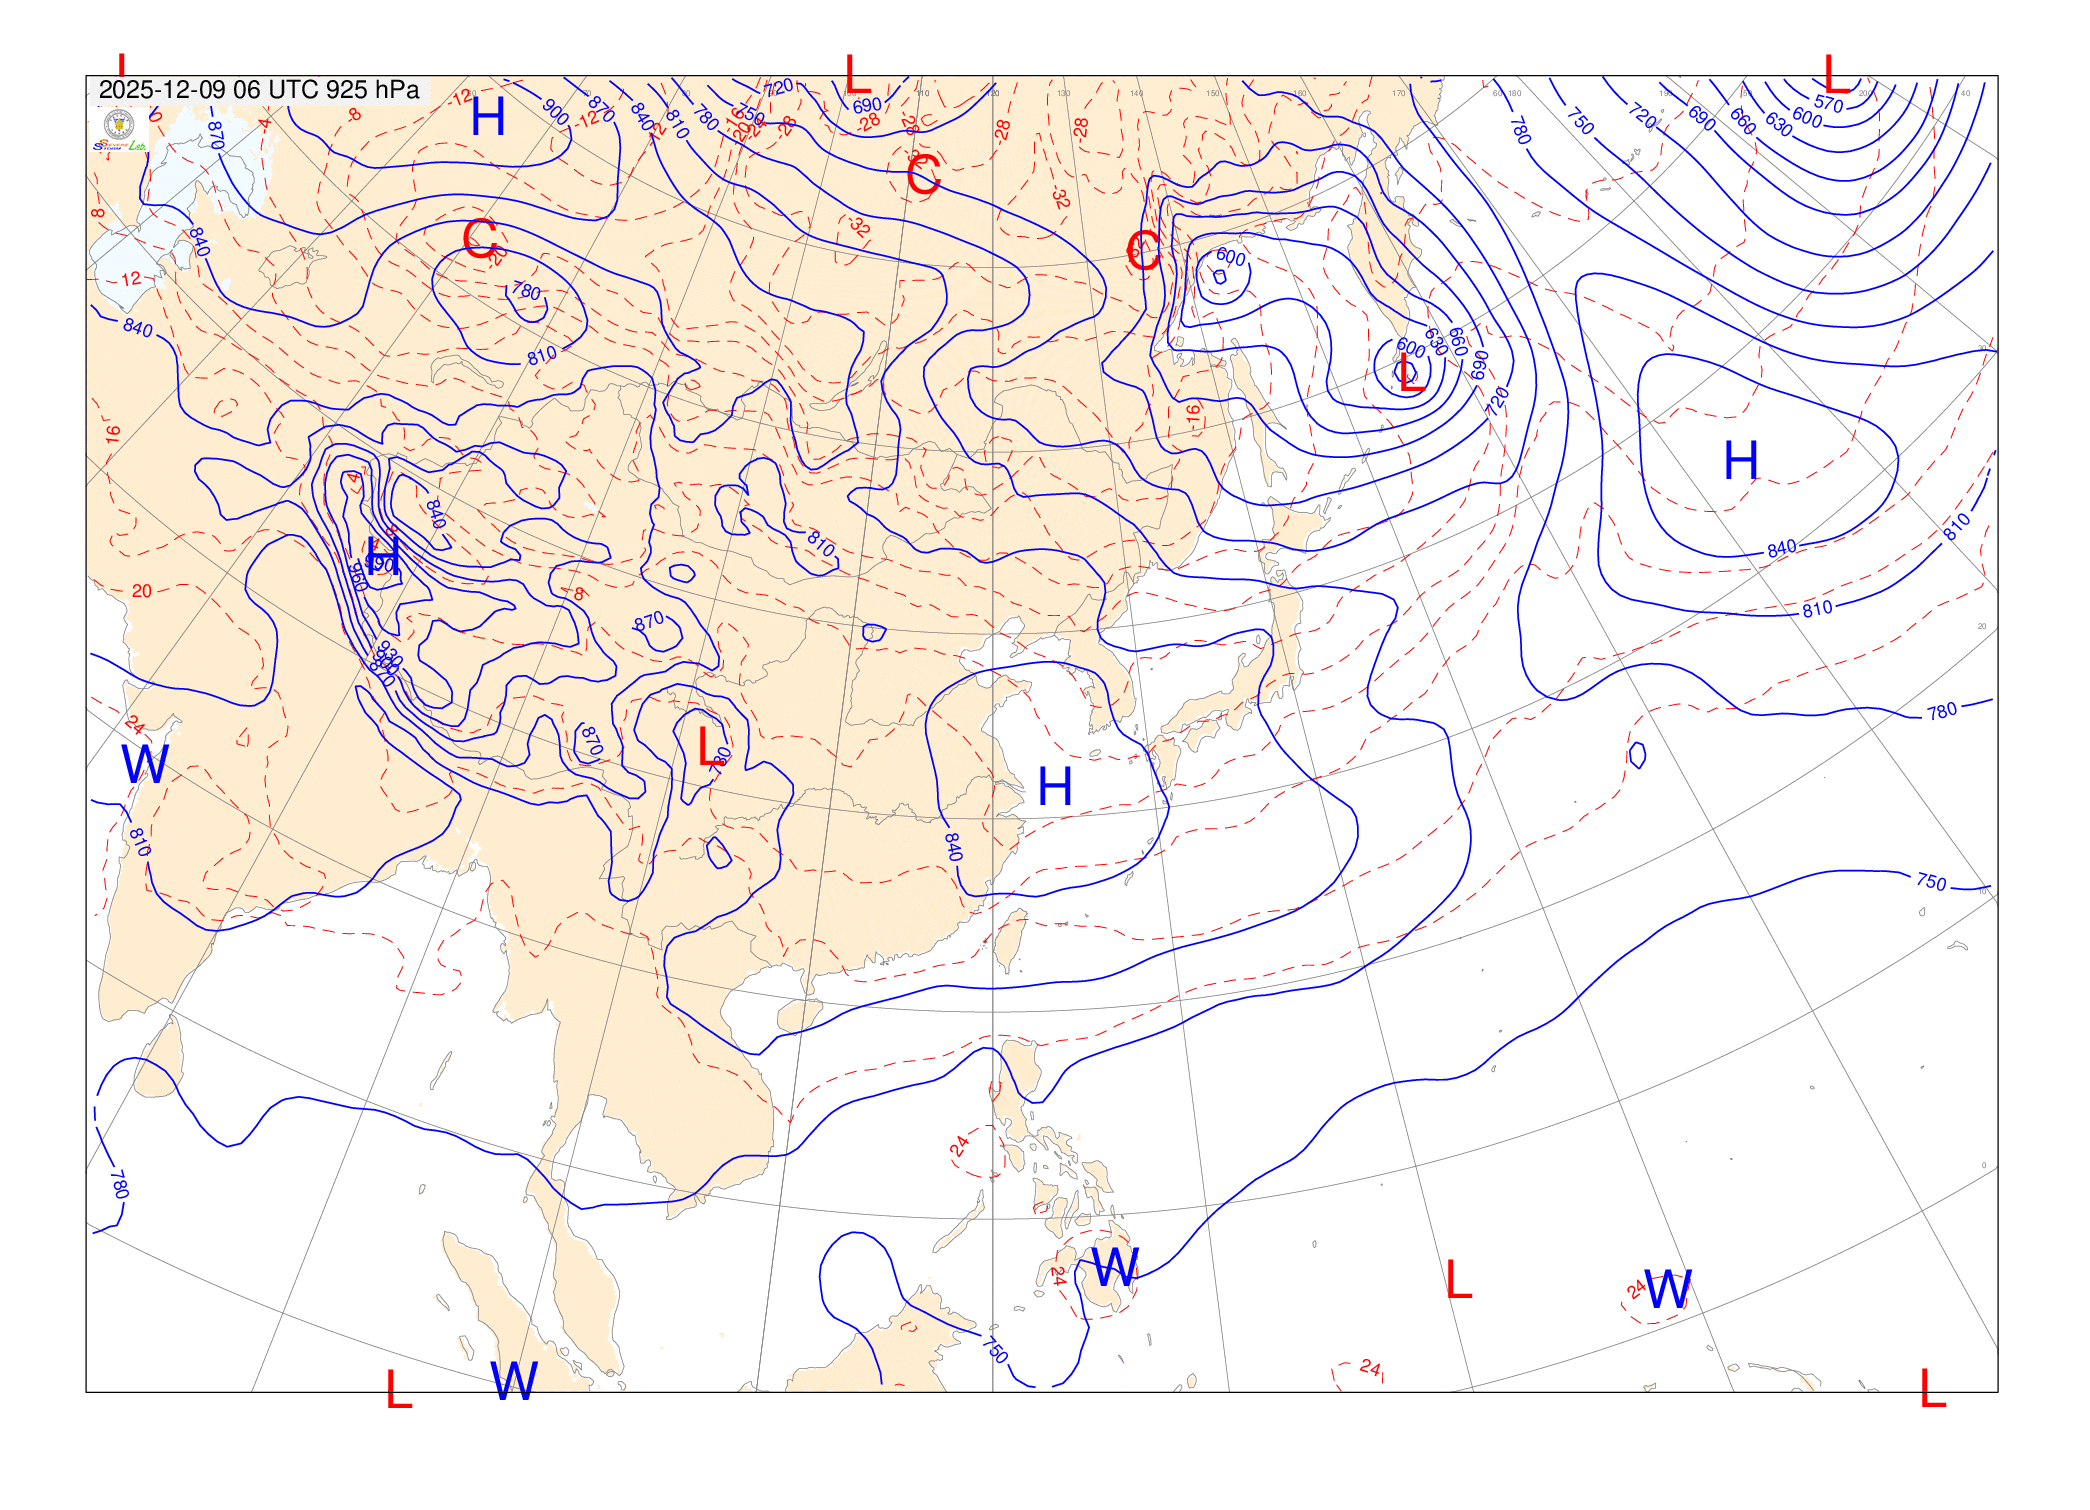Click the red L over central China
Screen dimensions: 2090x1510
click(x=707, y=747)
